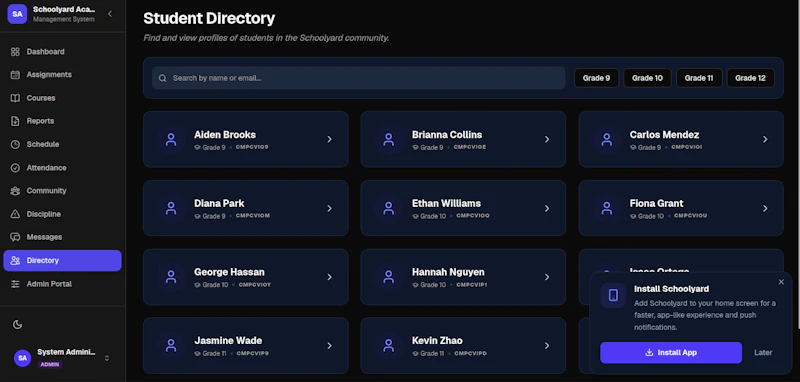800x382 pixels.
Task: Click the Discipline warning triangle icon
Action: (15, 214)
